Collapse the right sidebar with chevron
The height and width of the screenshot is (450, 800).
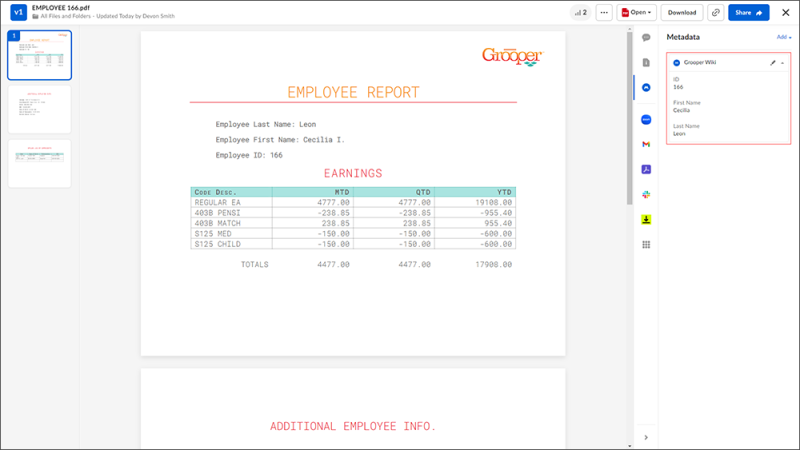(x=646, y=437)
